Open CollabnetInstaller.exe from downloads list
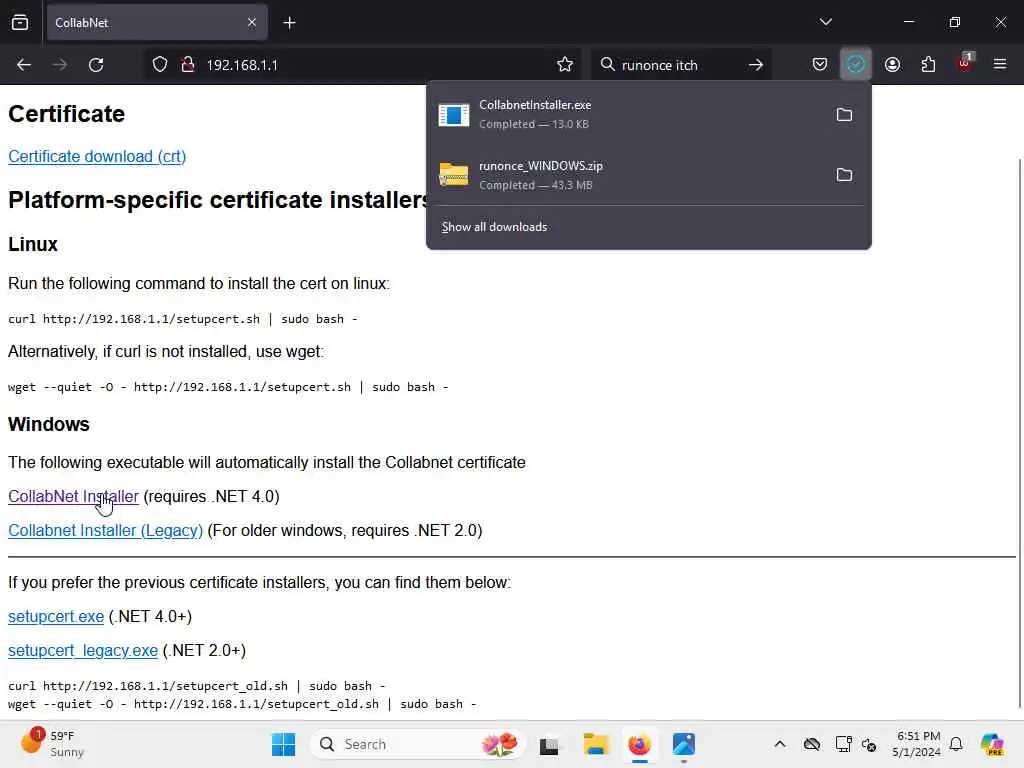Image resolution: width=1024 pixels, height=768 pixels. click(627, 114)
